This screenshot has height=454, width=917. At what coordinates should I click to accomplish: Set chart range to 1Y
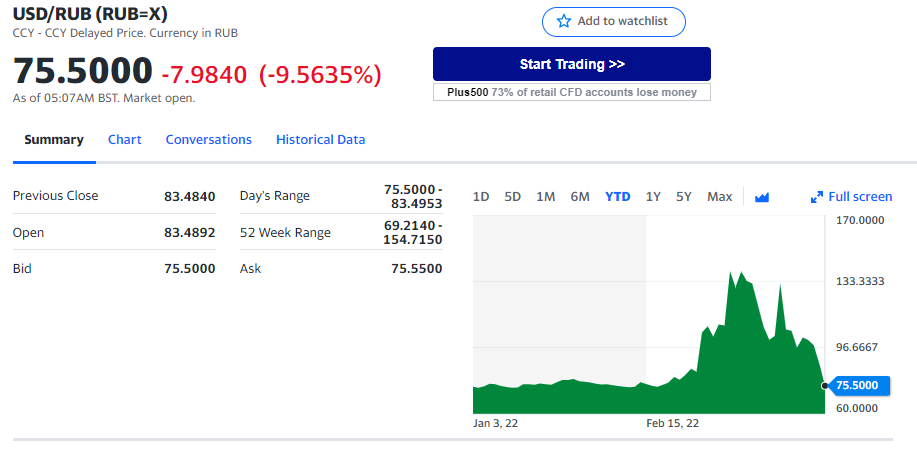pos(653,197)
